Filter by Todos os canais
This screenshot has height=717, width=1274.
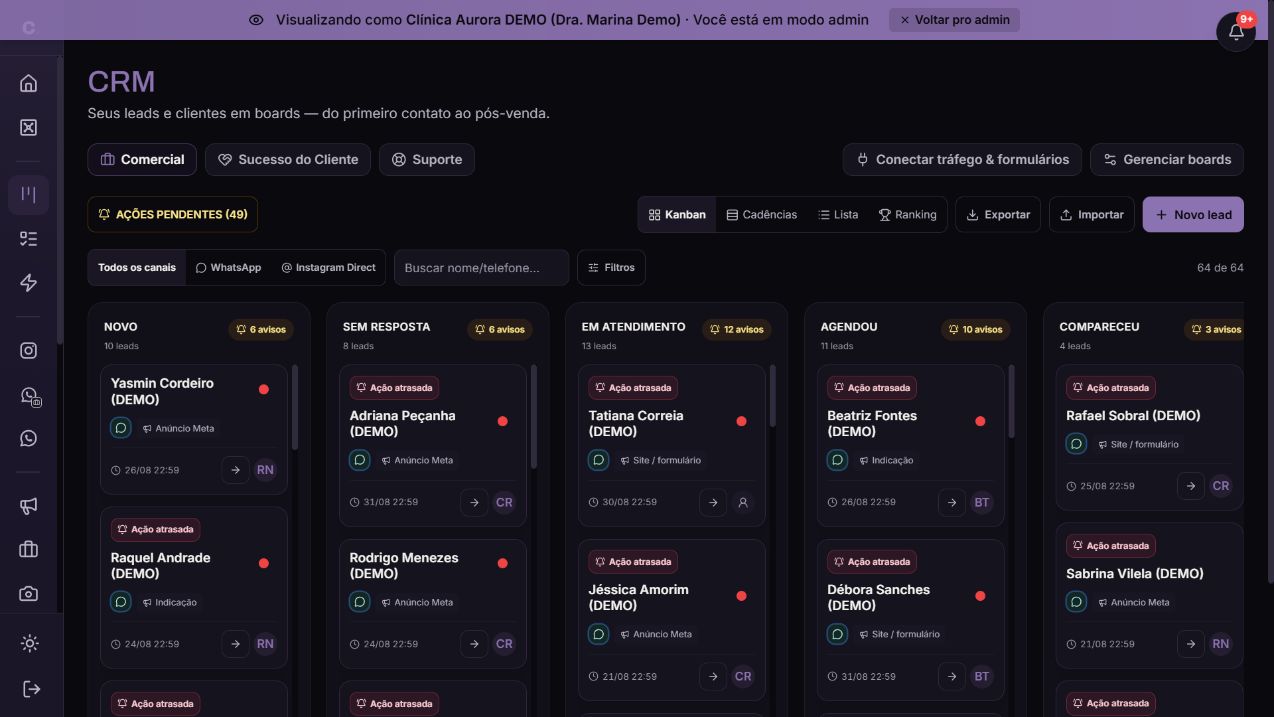point(137,267)
